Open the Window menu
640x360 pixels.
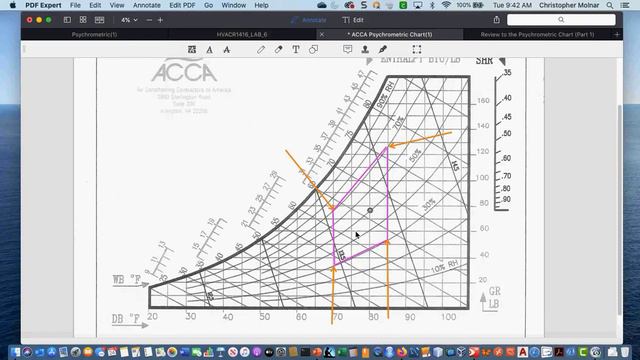233,5
